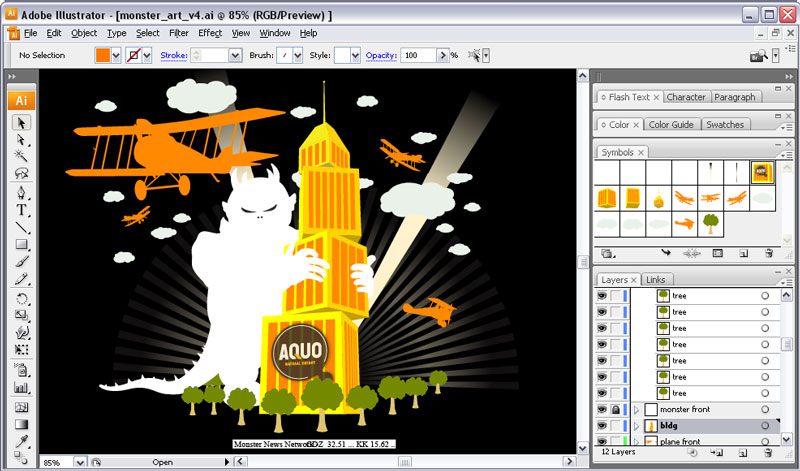Click the blue Stroke link
The image size is (800, 471).
click(174, 55)
